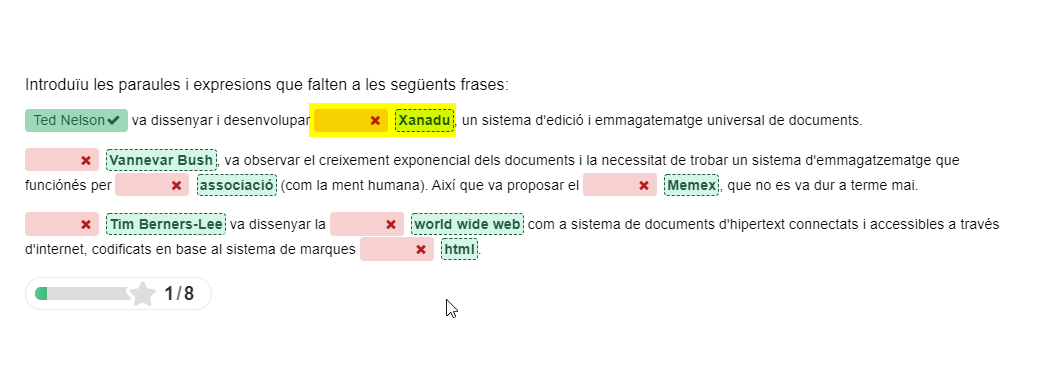Click the red X before Memex
Screen dimensions: 1050x371
[644, 186]
